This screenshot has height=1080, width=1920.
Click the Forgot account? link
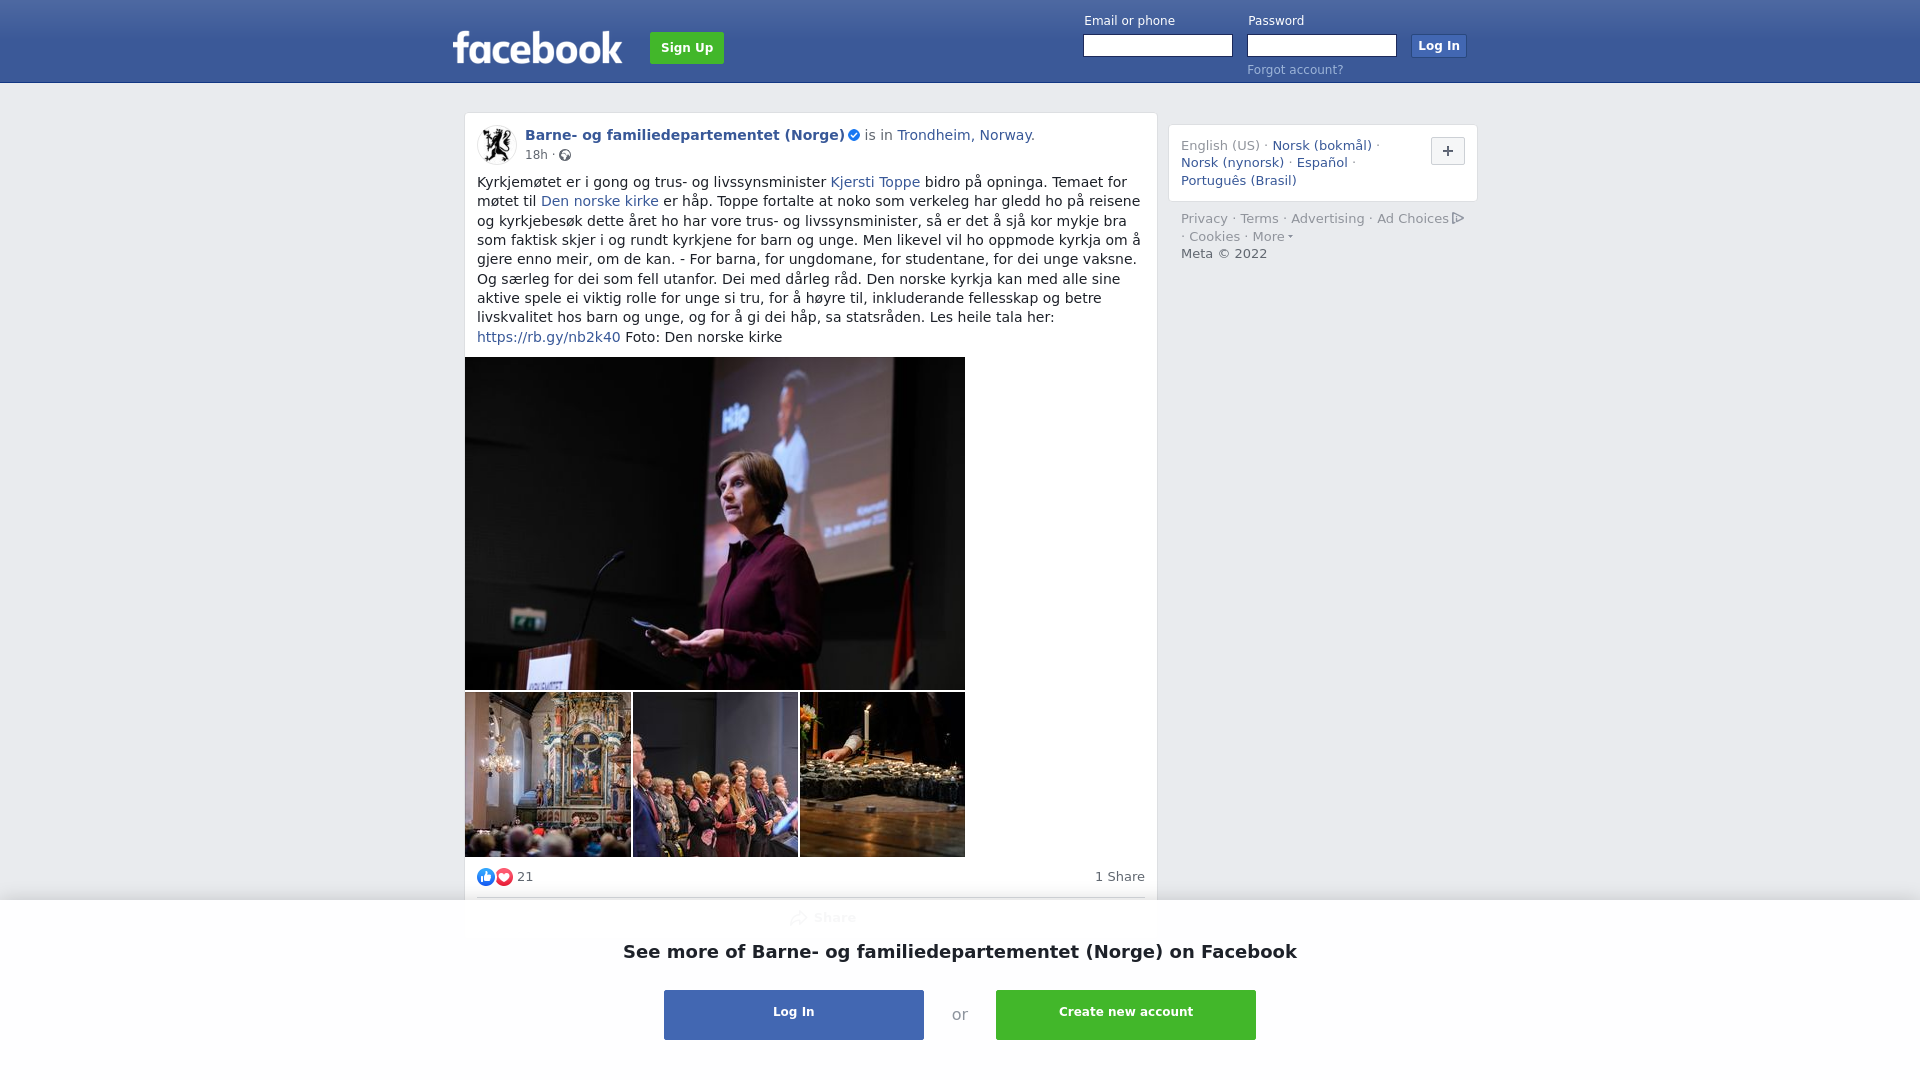pyautogui.click(x=1295, y=70)
